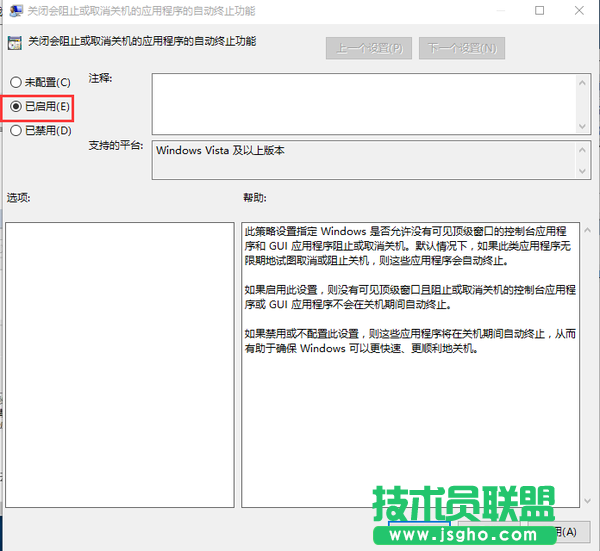Maximize the policy settings window
The image size is (600, 551).
coord(540,10)
